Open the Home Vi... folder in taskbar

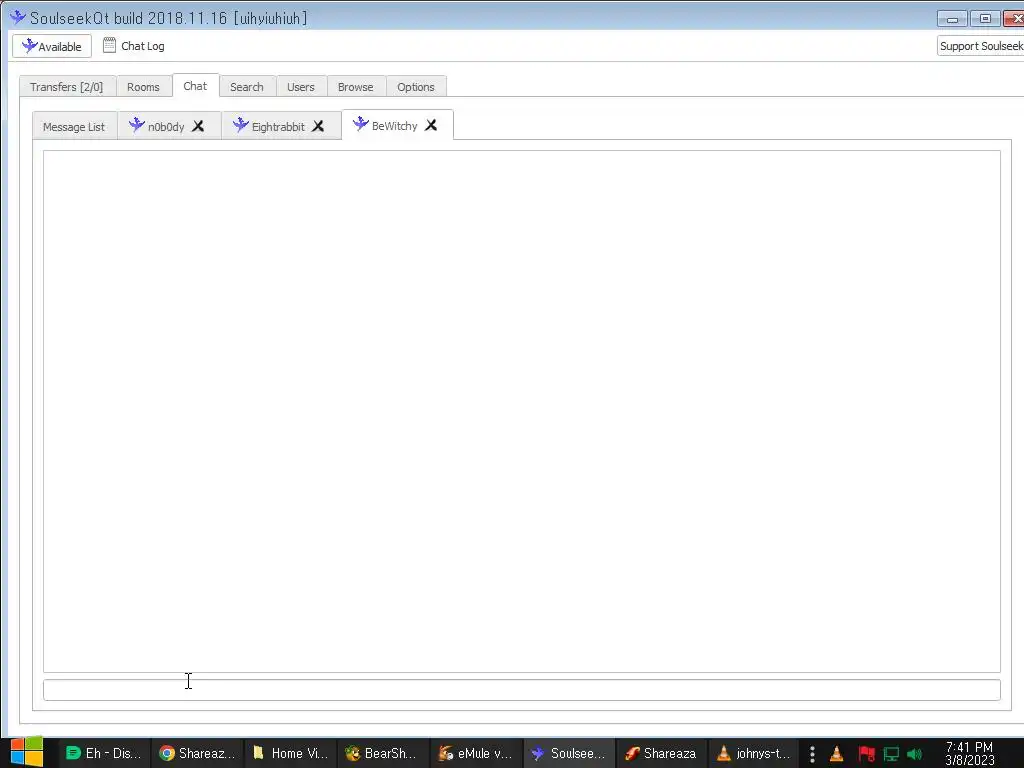291,754
